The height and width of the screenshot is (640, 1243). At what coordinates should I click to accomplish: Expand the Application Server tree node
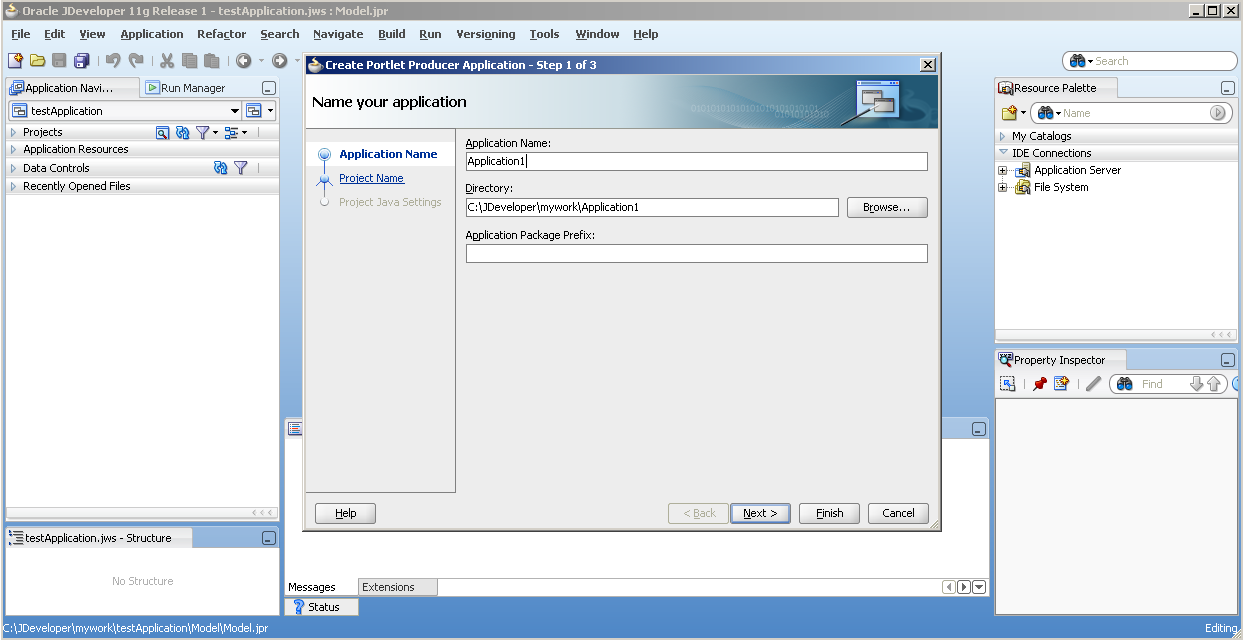[x=1003, y=170]
